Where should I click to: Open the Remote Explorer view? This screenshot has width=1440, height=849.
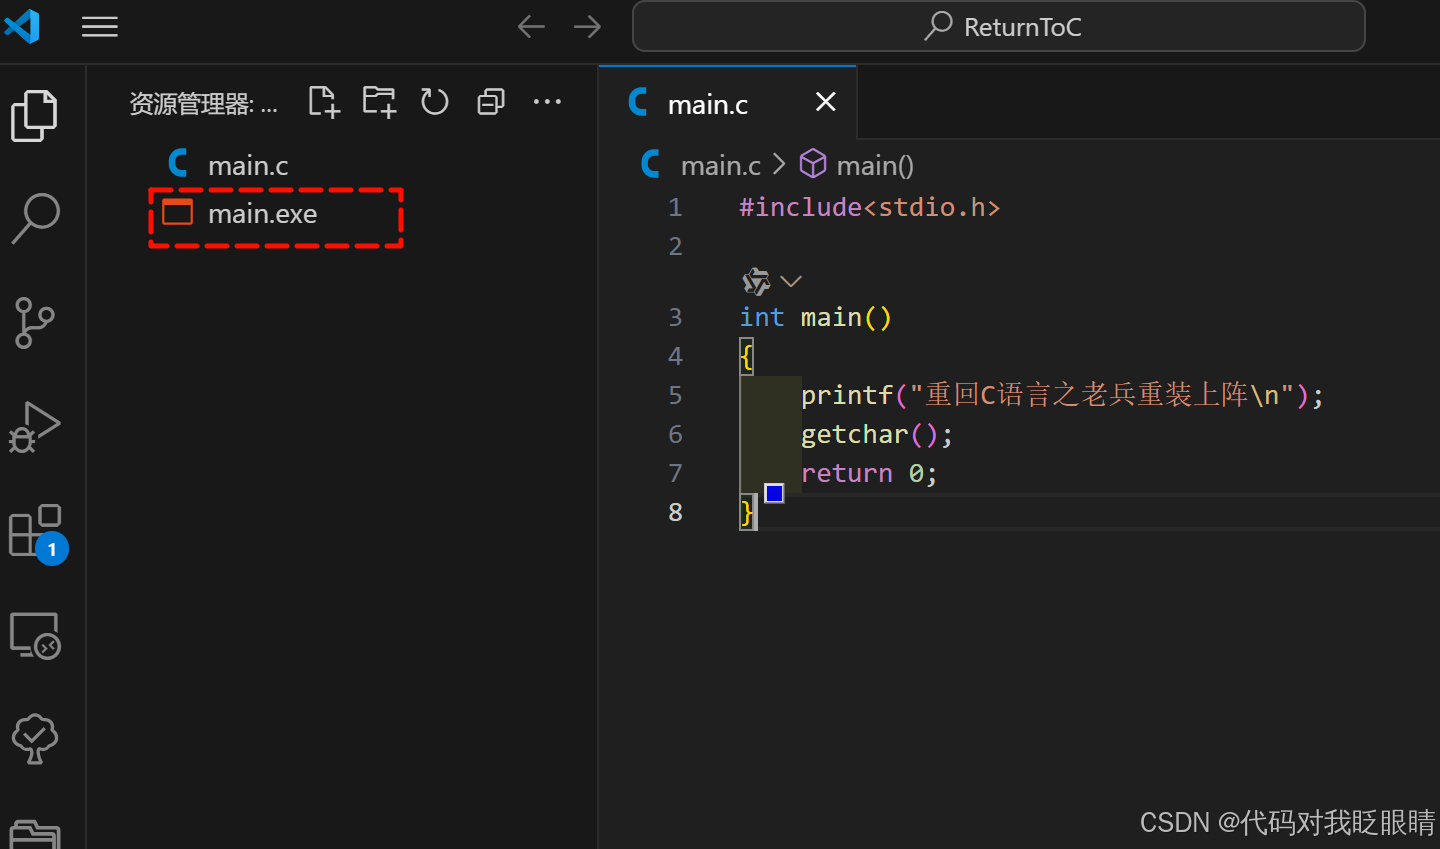35,636
